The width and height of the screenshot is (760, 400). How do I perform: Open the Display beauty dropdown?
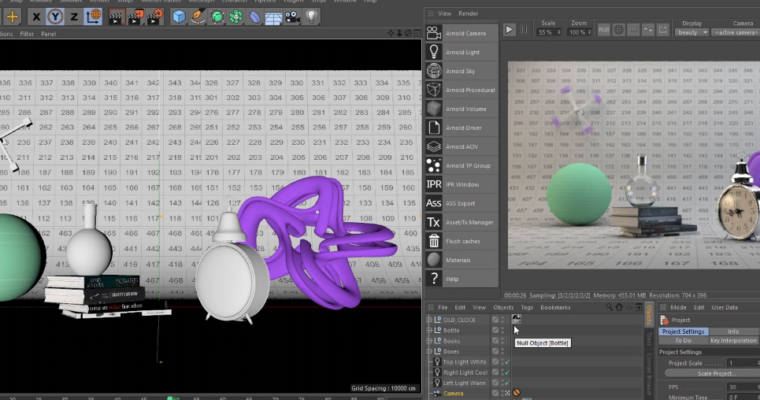point(692,33)
